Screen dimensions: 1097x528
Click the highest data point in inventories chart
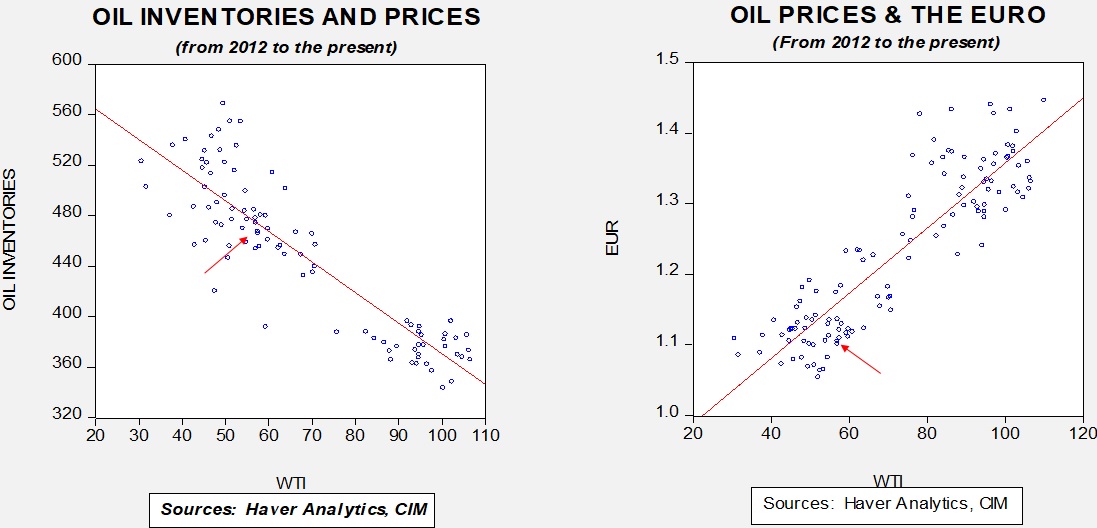pyautogui.click(x=222, y=103)
